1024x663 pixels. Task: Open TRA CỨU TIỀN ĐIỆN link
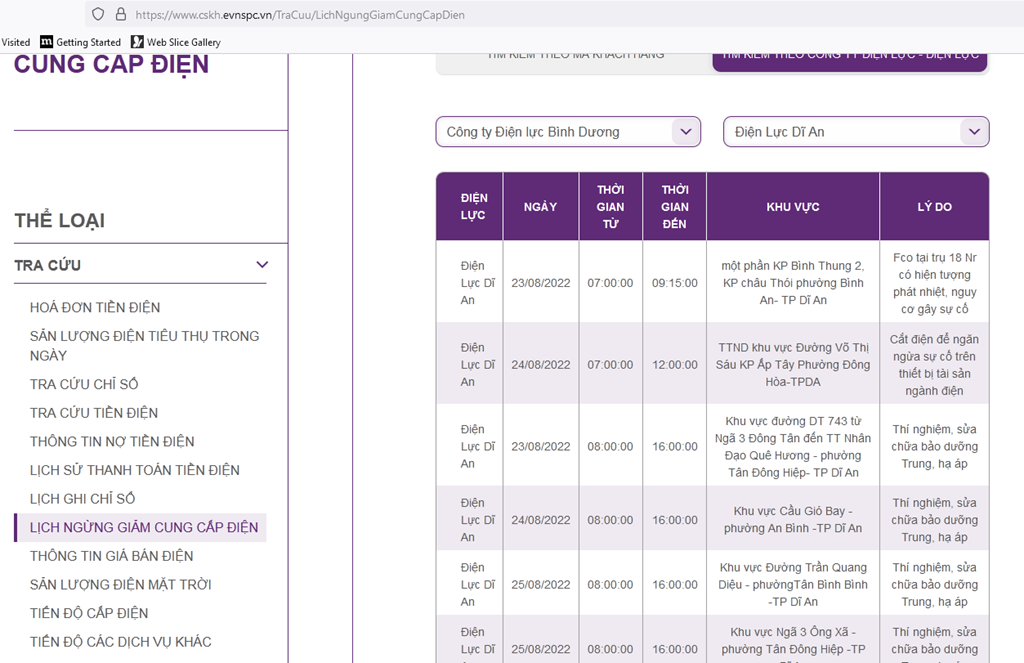93,413
